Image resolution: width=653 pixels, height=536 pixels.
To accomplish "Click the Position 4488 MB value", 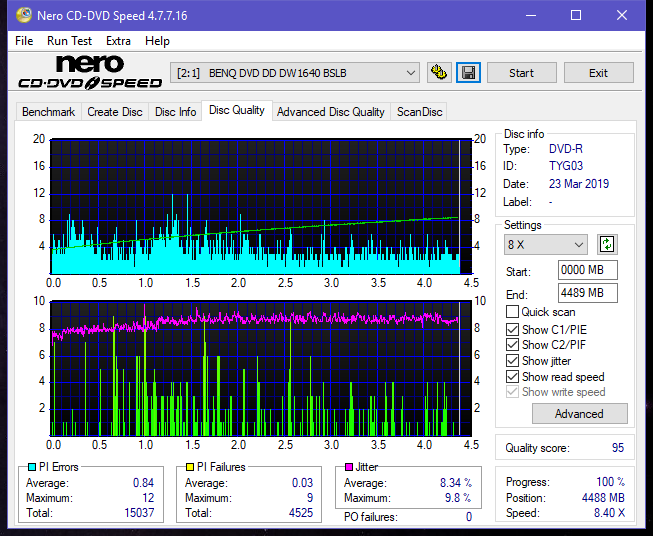I will click(x=603, y=498).
